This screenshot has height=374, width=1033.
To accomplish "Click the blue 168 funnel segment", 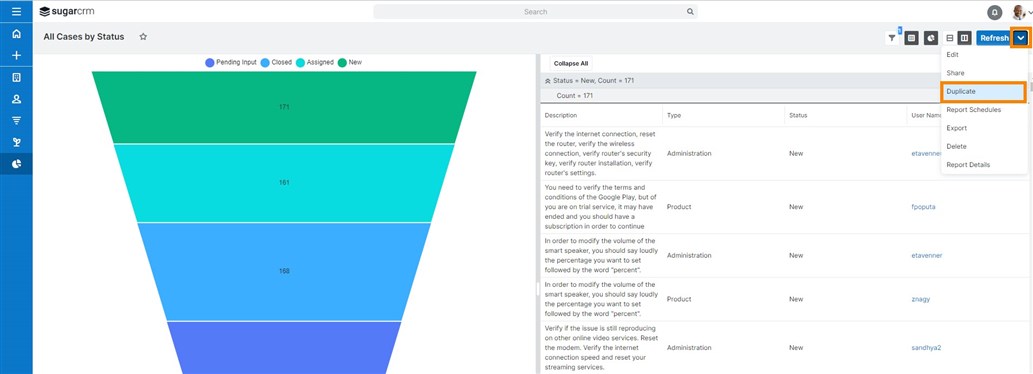I will pyautogui.click(x=284, y=271).
